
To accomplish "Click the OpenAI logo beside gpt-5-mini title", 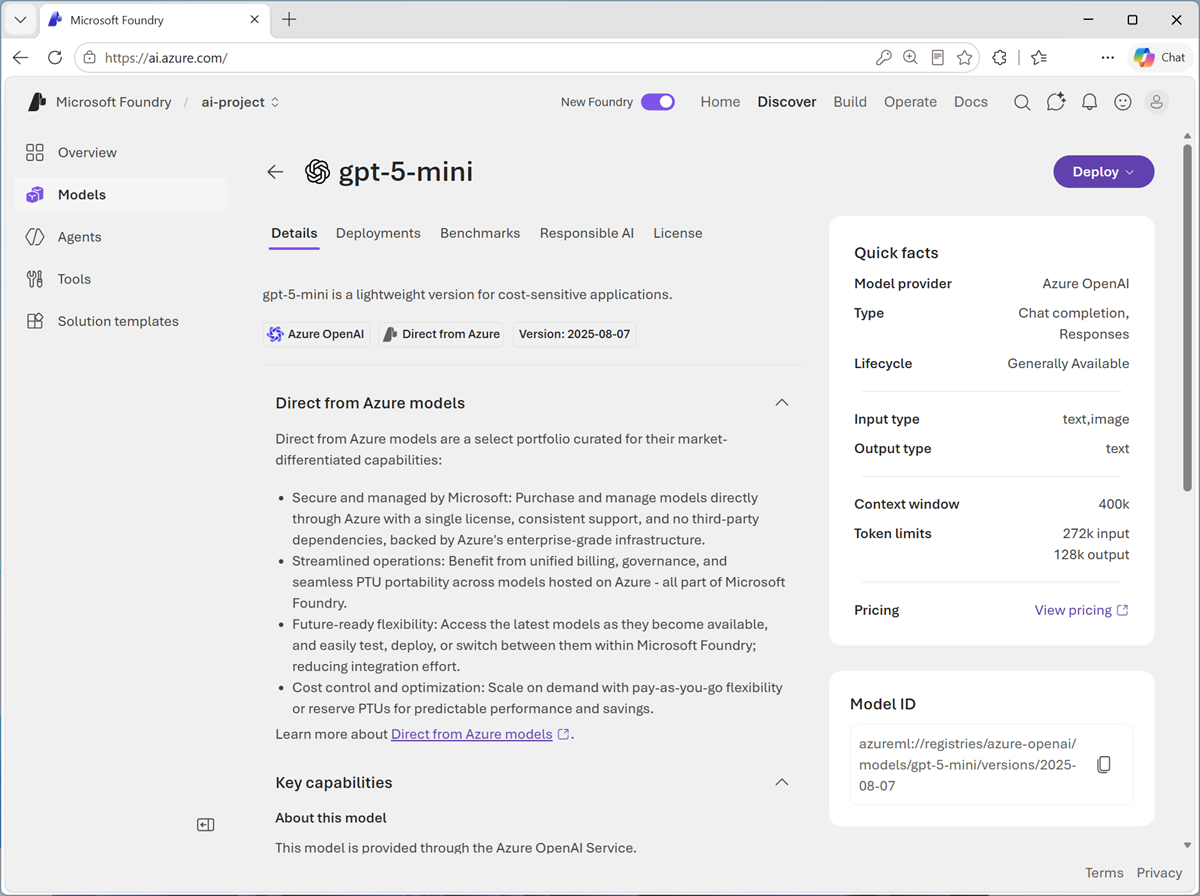I will pos(318,172).
